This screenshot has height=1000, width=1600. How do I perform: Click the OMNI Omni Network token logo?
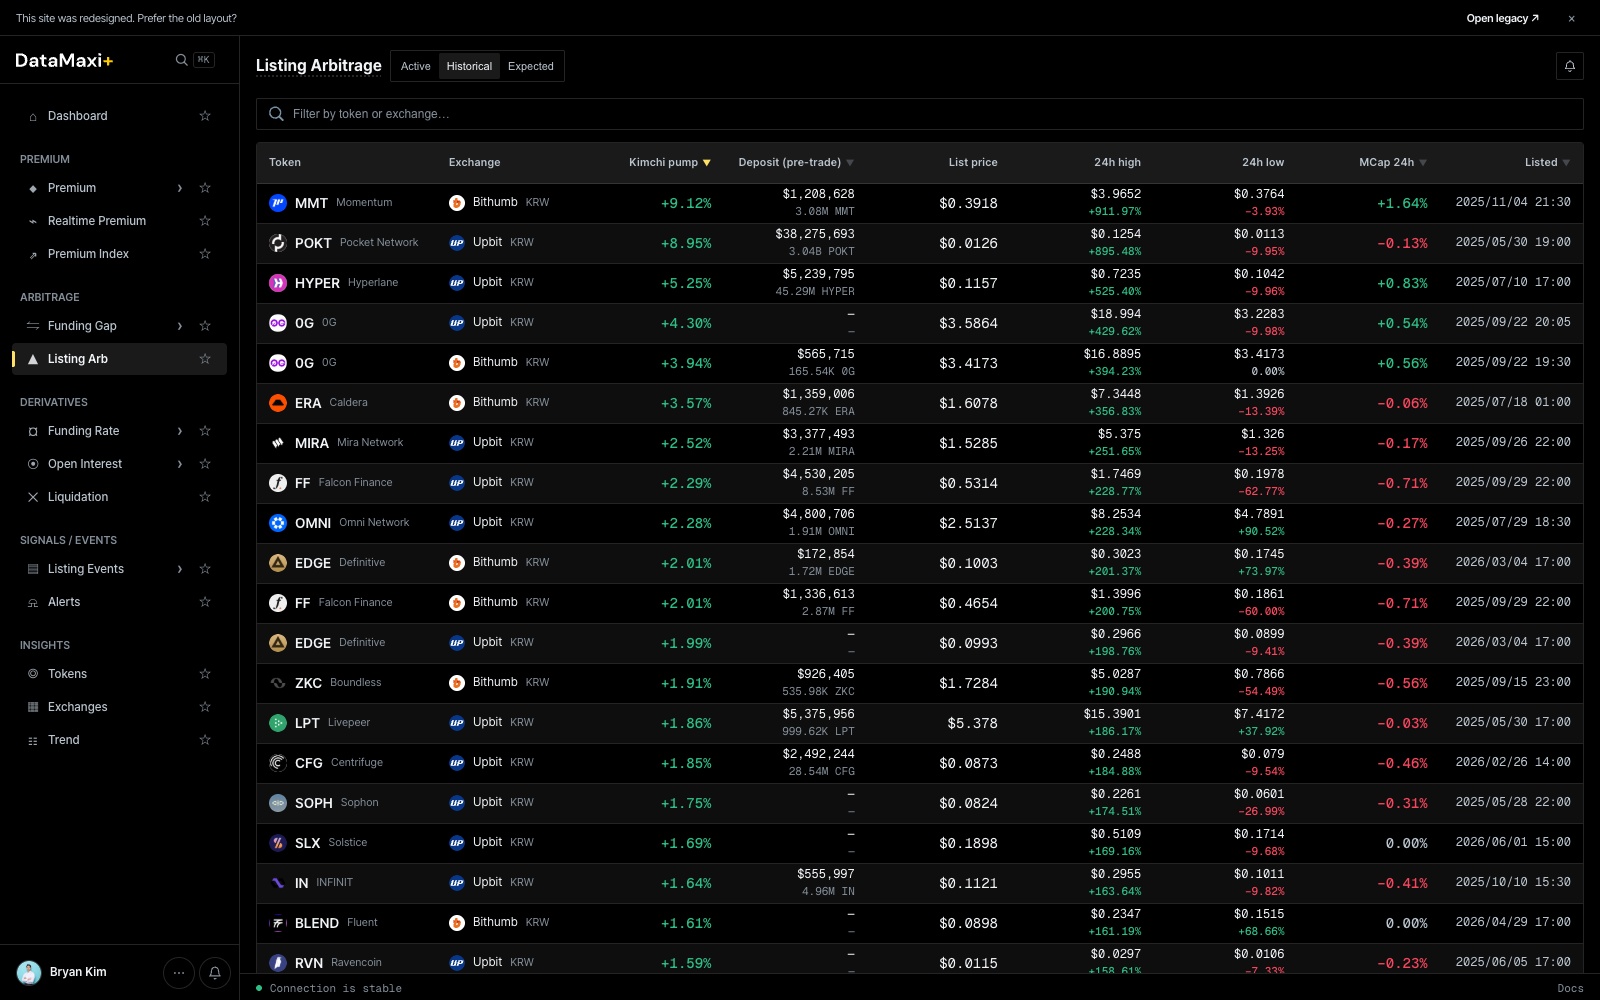278,523
